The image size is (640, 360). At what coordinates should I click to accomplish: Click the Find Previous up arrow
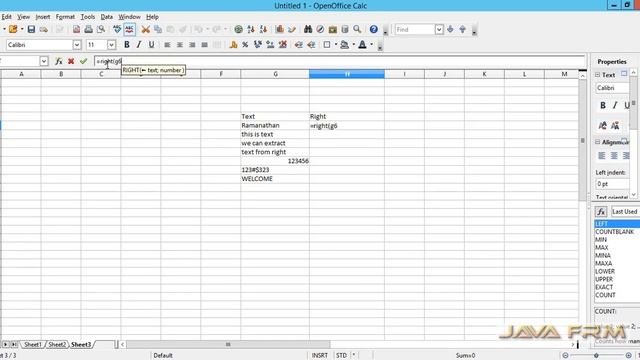[462, 29]
